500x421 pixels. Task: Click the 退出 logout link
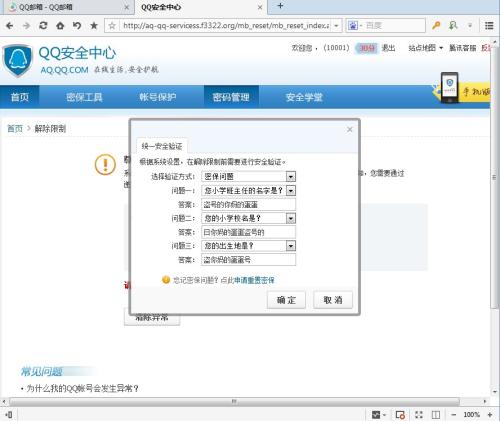(x=388, y=48)
